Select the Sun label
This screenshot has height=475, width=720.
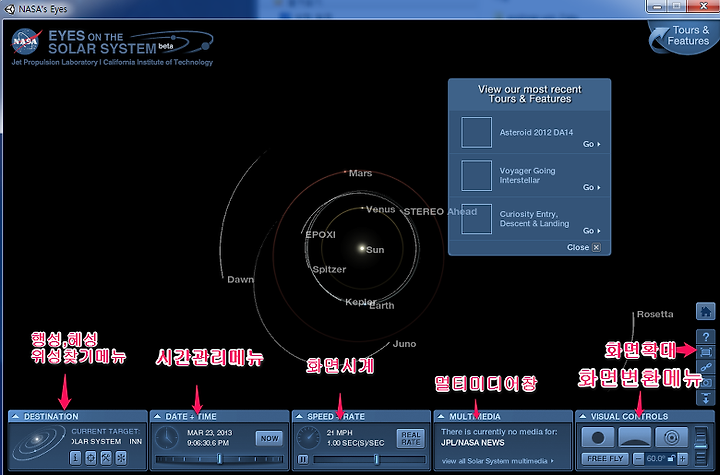point(375,250)
